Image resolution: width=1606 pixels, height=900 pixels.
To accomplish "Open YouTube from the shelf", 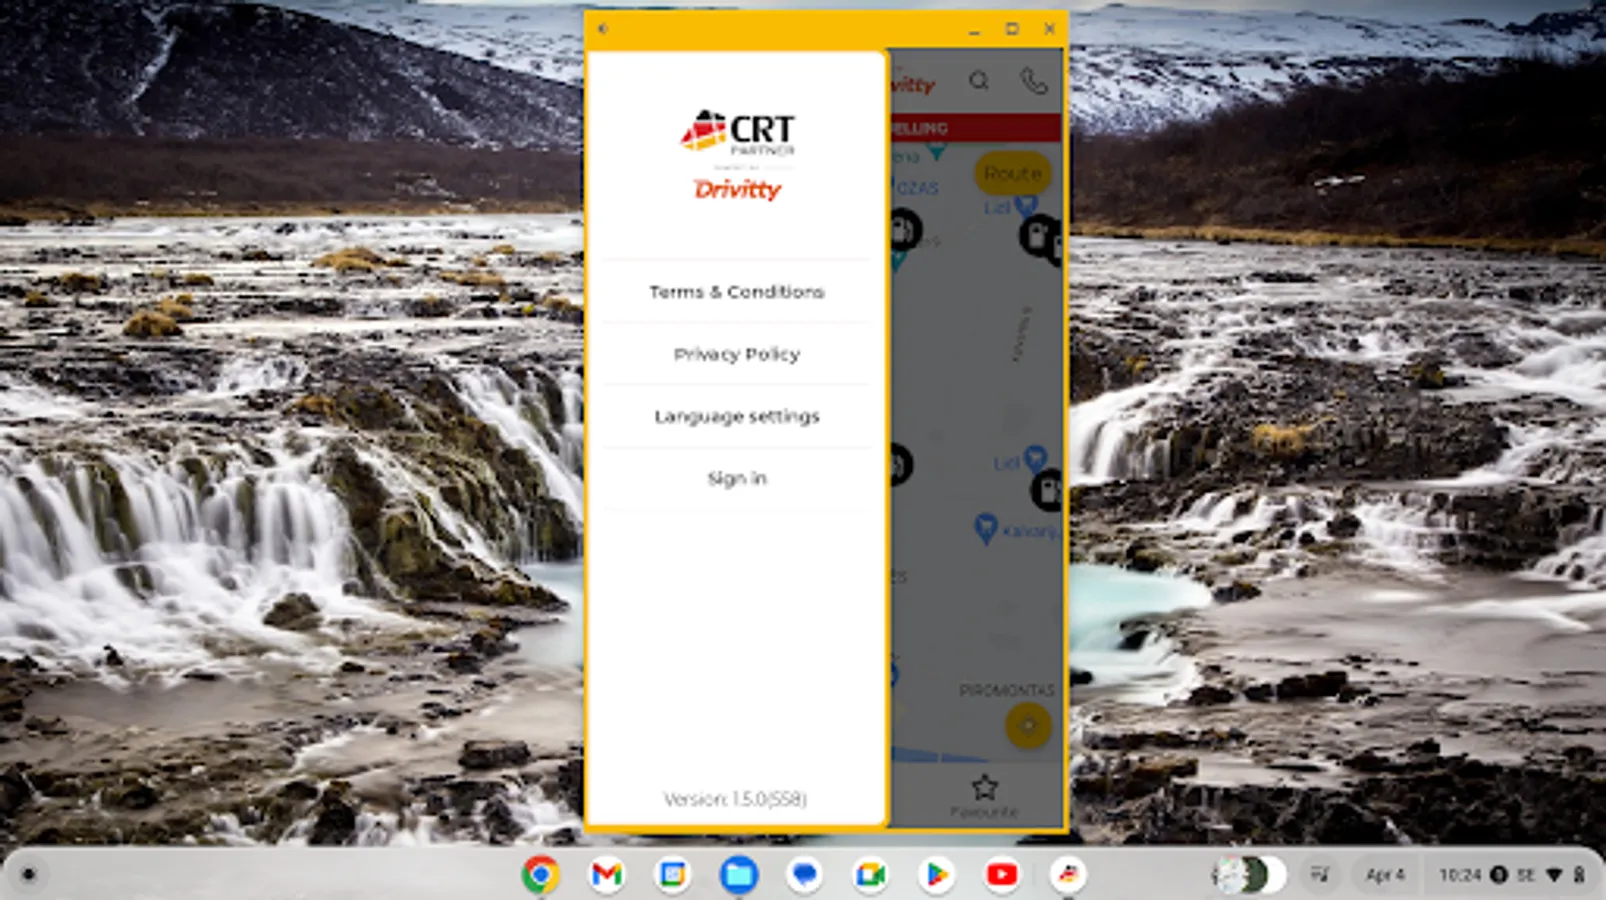I will coord(1002,875).
